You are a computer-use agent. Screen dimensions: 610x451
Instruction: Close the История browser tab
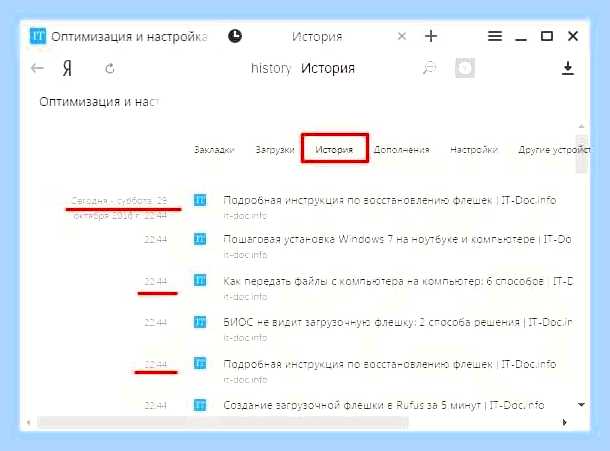click(x=402, y=37)
